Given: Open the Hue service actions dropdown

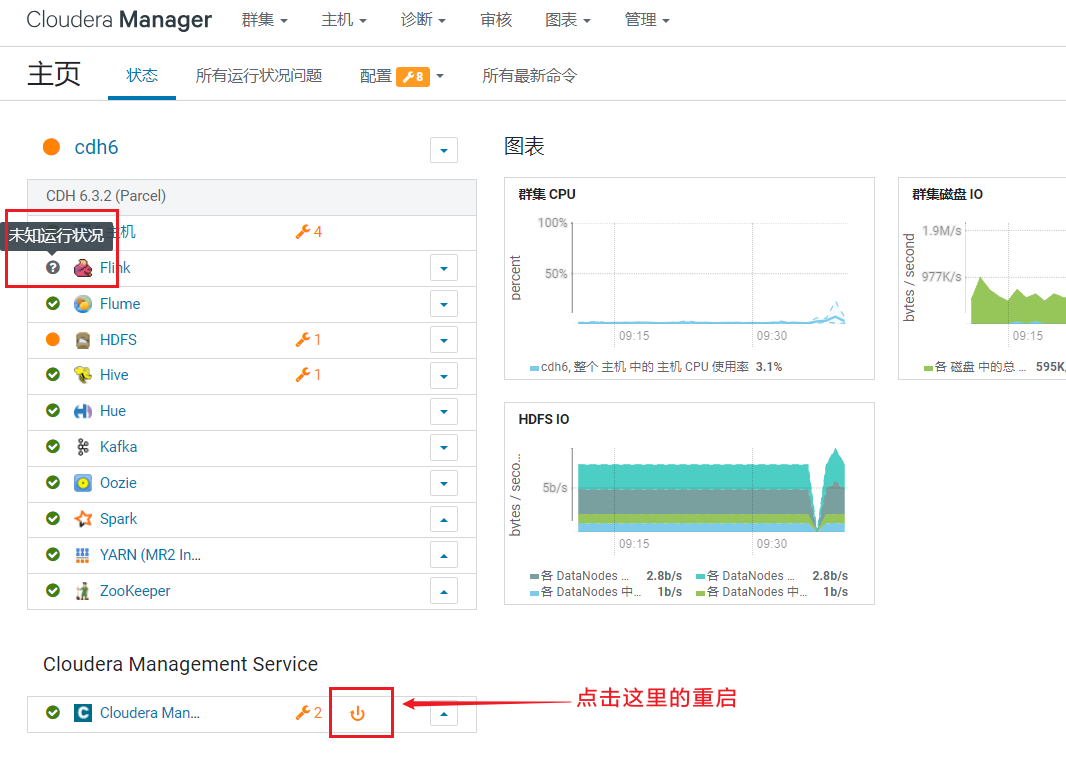Looking at the screenshot, I should (444, 411).
